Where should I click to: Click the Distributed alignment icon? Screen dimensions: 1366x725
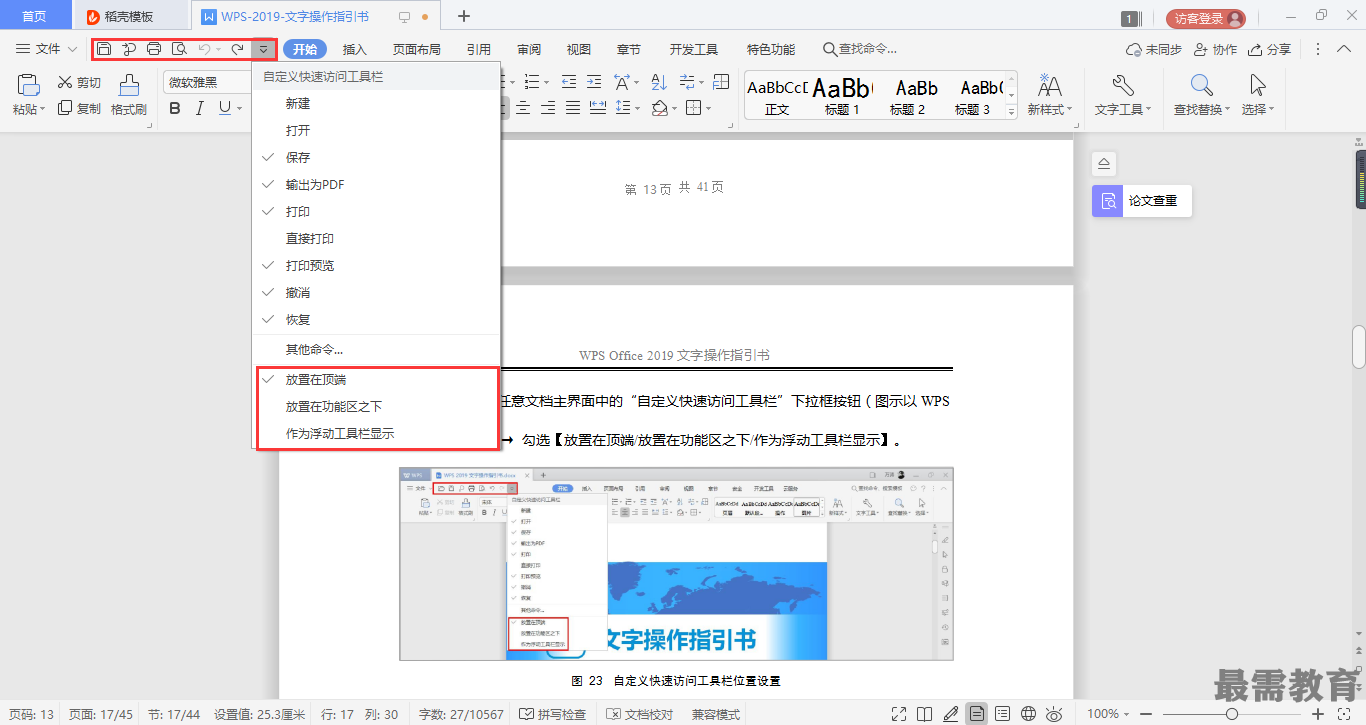[x=599, y=108]
